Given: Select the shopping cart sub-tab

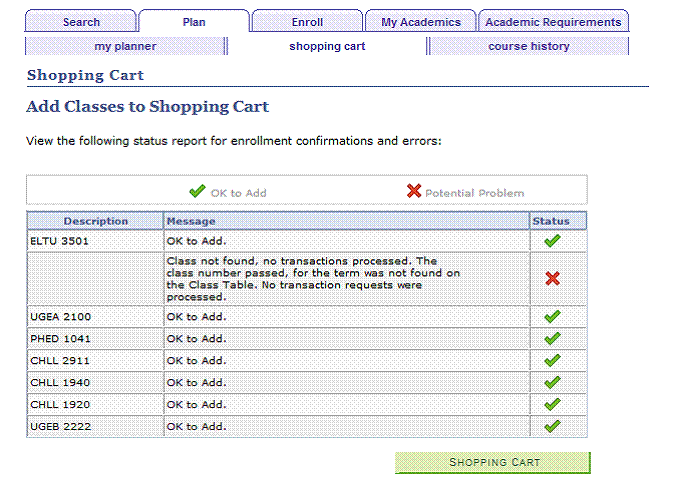Looking at the screenshot, I should pyautogui.click(x=327, y=46).
